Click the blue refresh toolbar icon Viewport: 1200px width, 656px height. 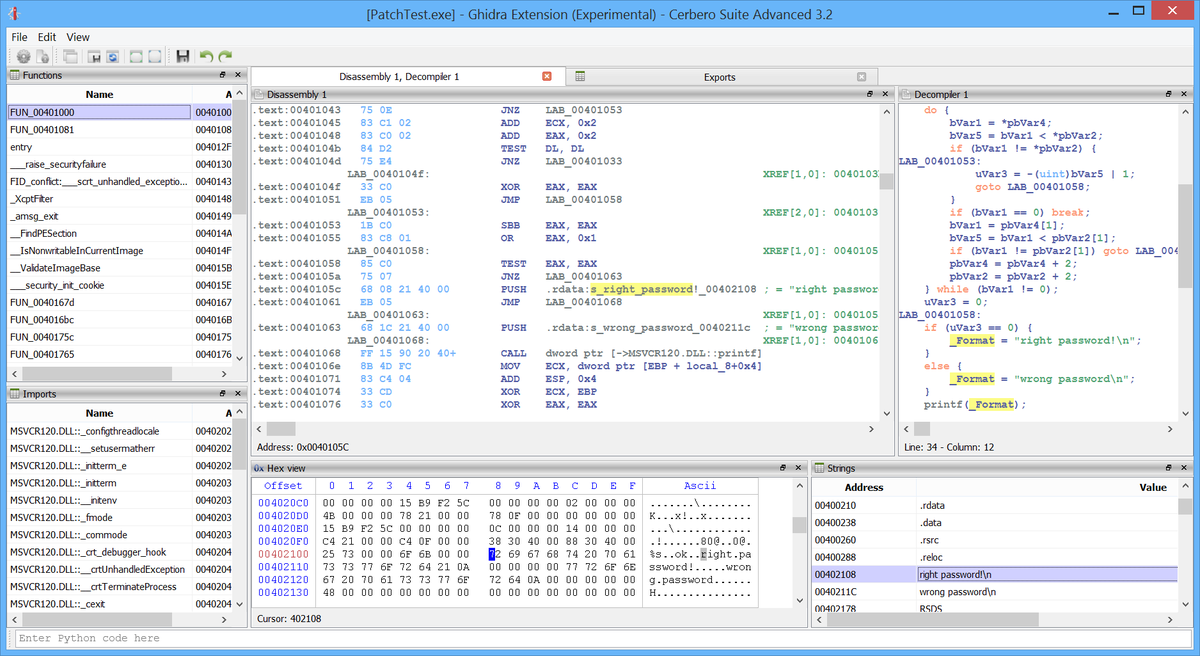click(x=113, y=57)
